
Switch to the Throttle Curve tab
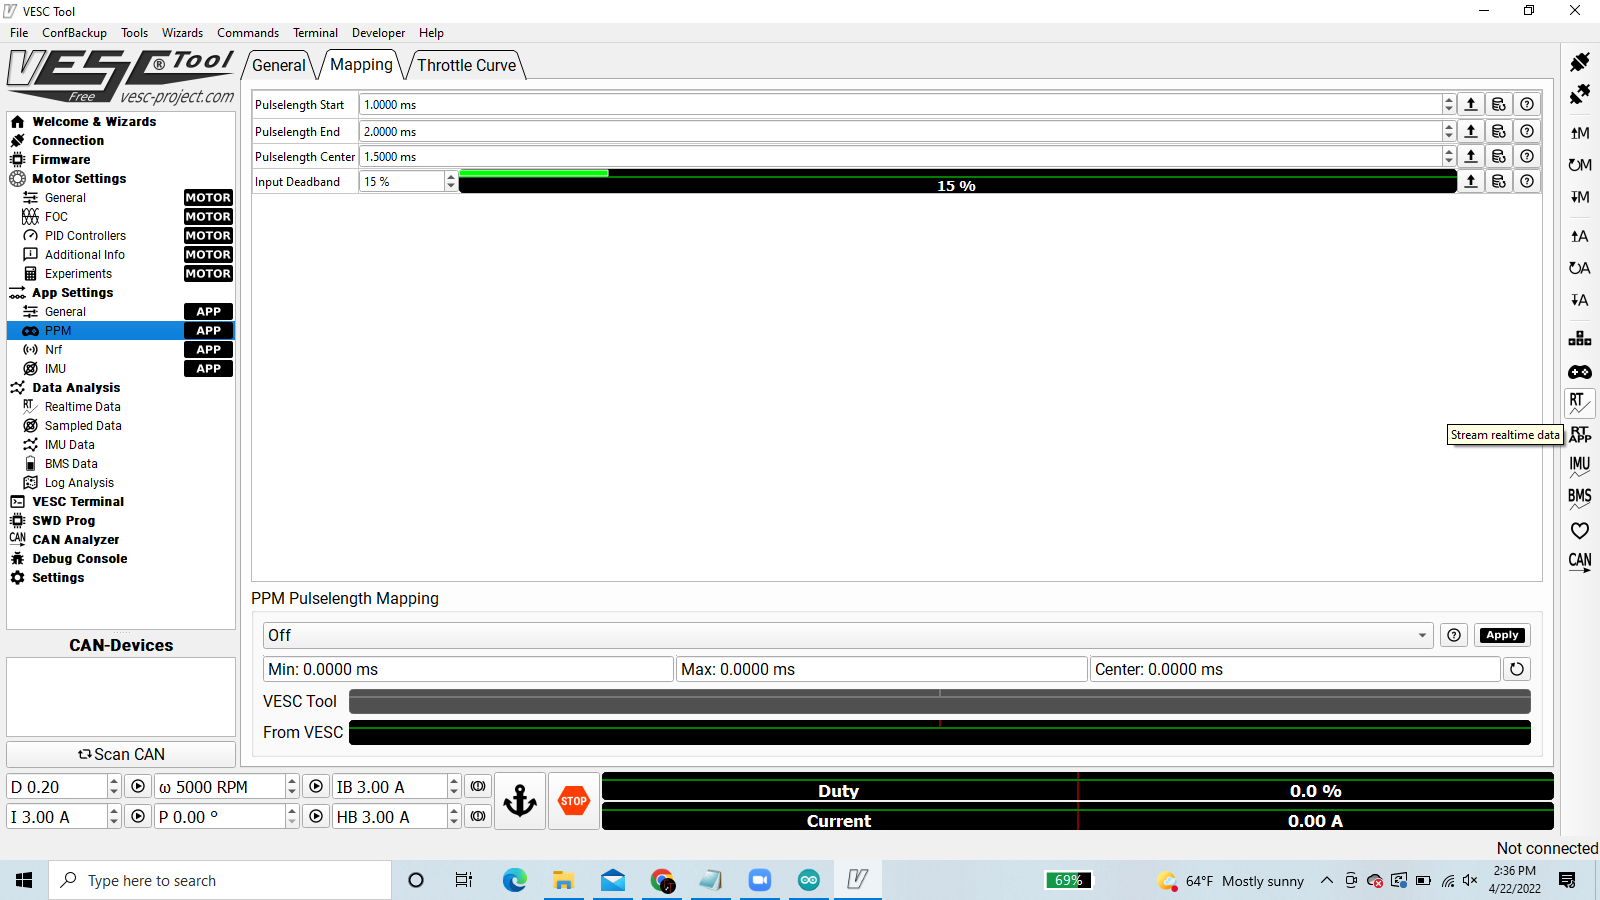[x=466, y=65]
